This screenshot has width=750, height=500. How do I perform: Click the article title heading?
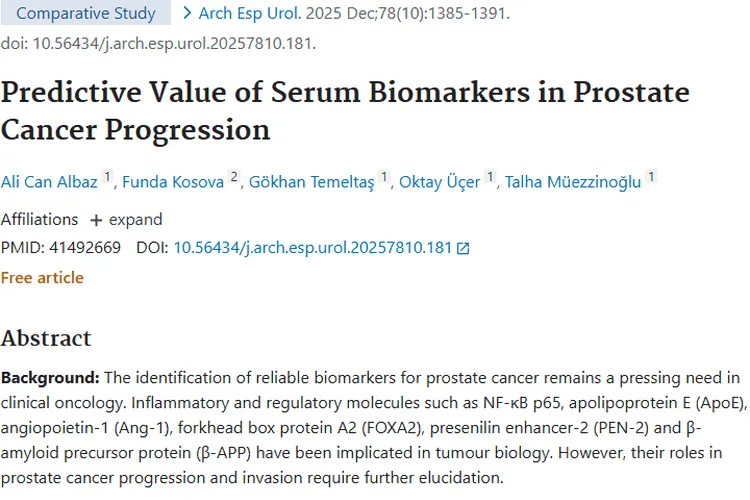345,111
